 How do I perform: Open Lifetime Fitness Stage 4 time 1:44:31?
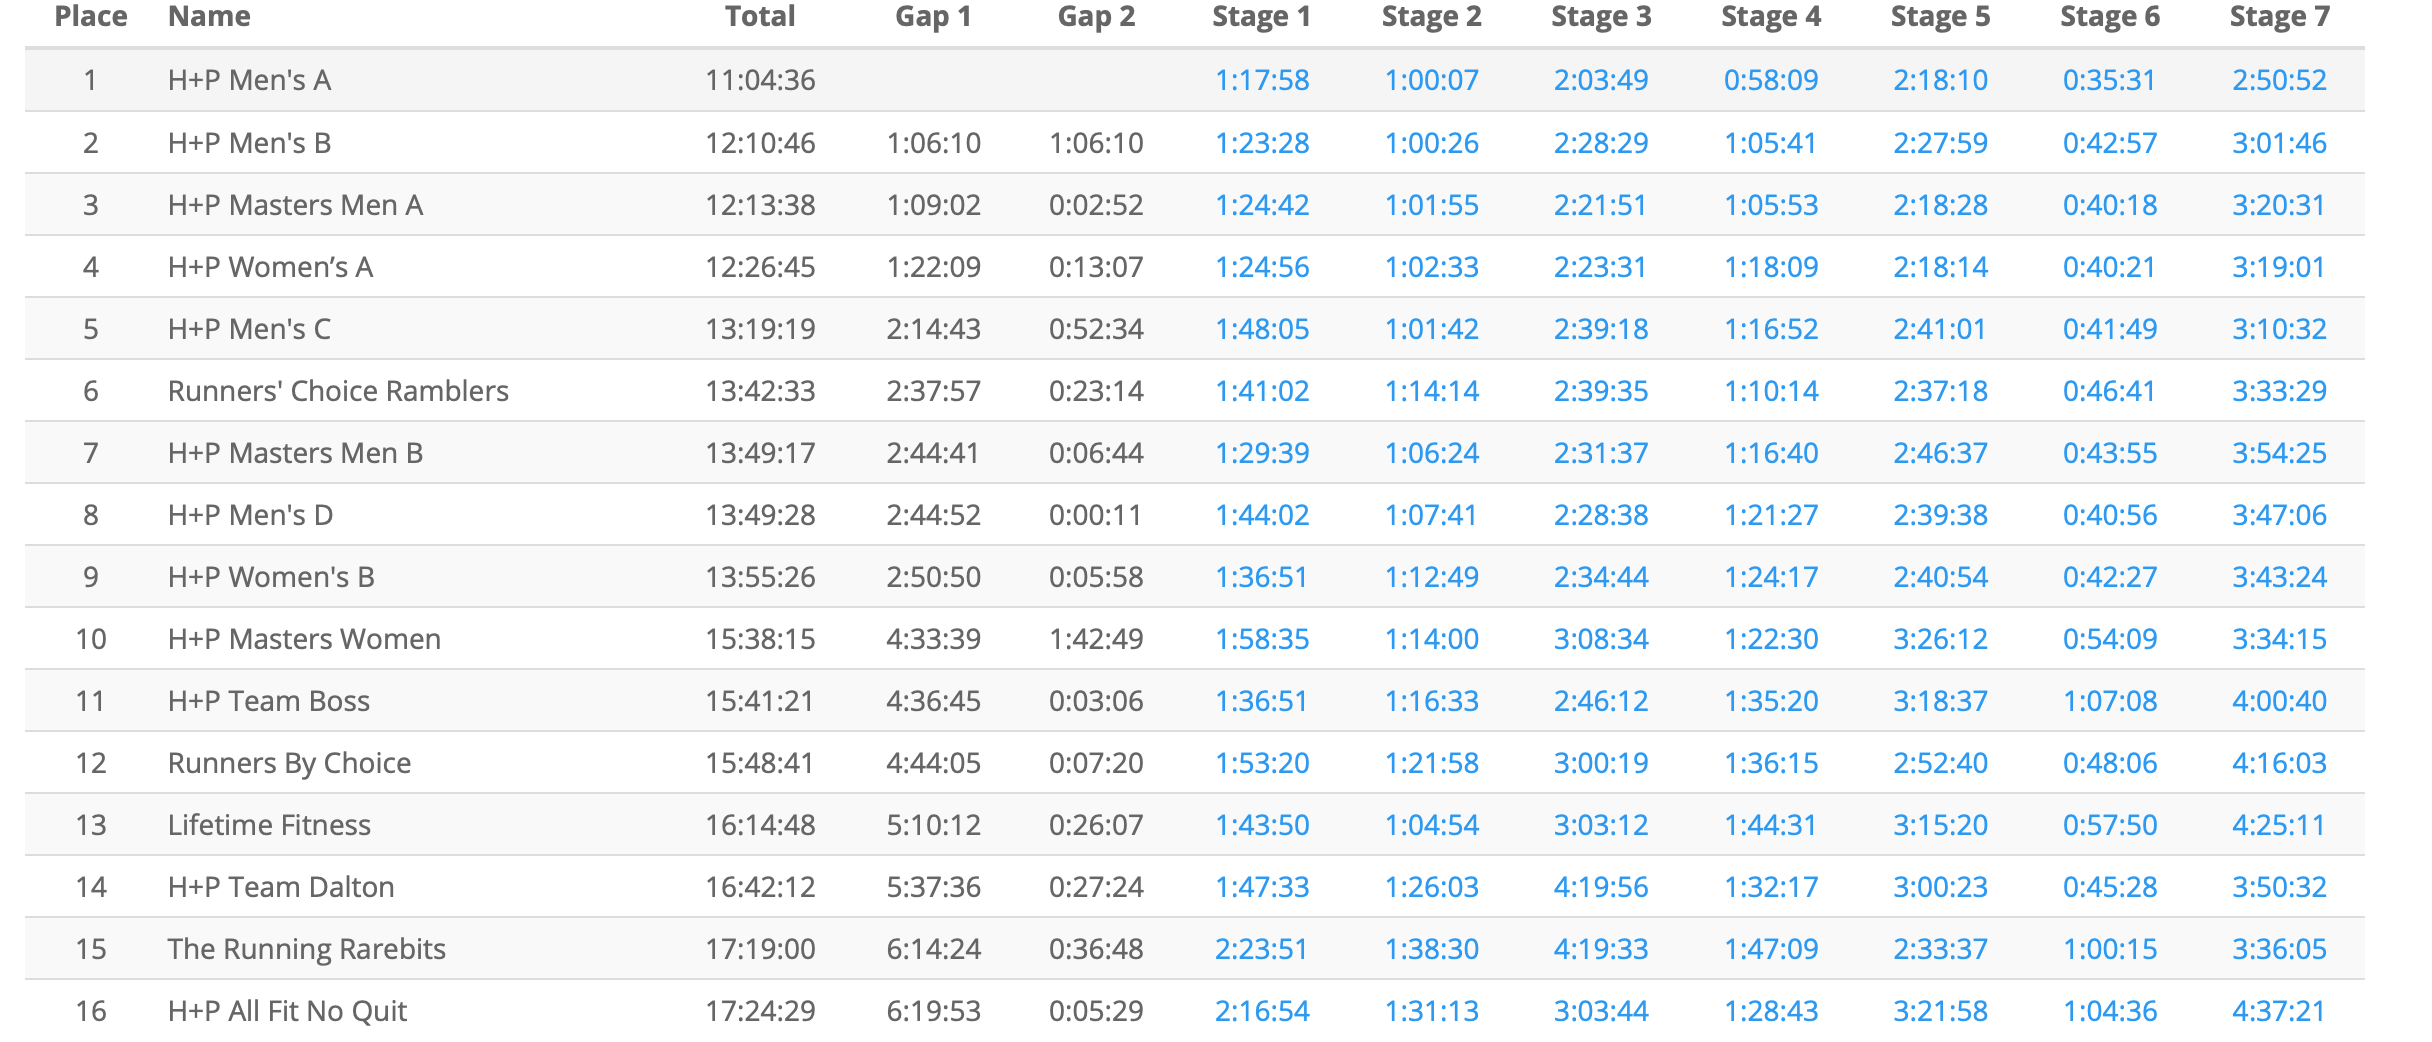point(1770,825)
